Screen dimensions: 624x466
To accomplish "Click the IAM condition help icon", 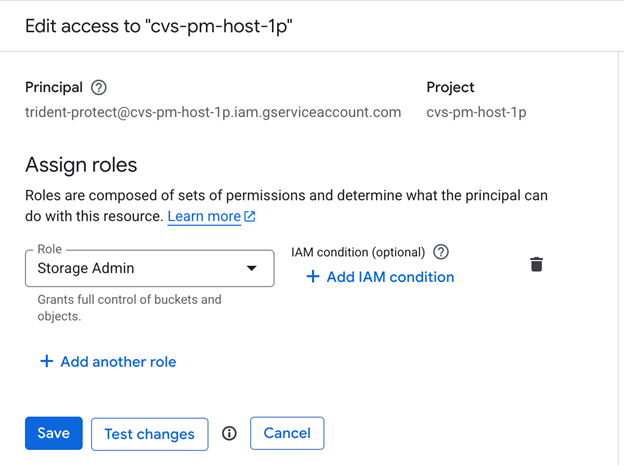I will click(441, 252).
